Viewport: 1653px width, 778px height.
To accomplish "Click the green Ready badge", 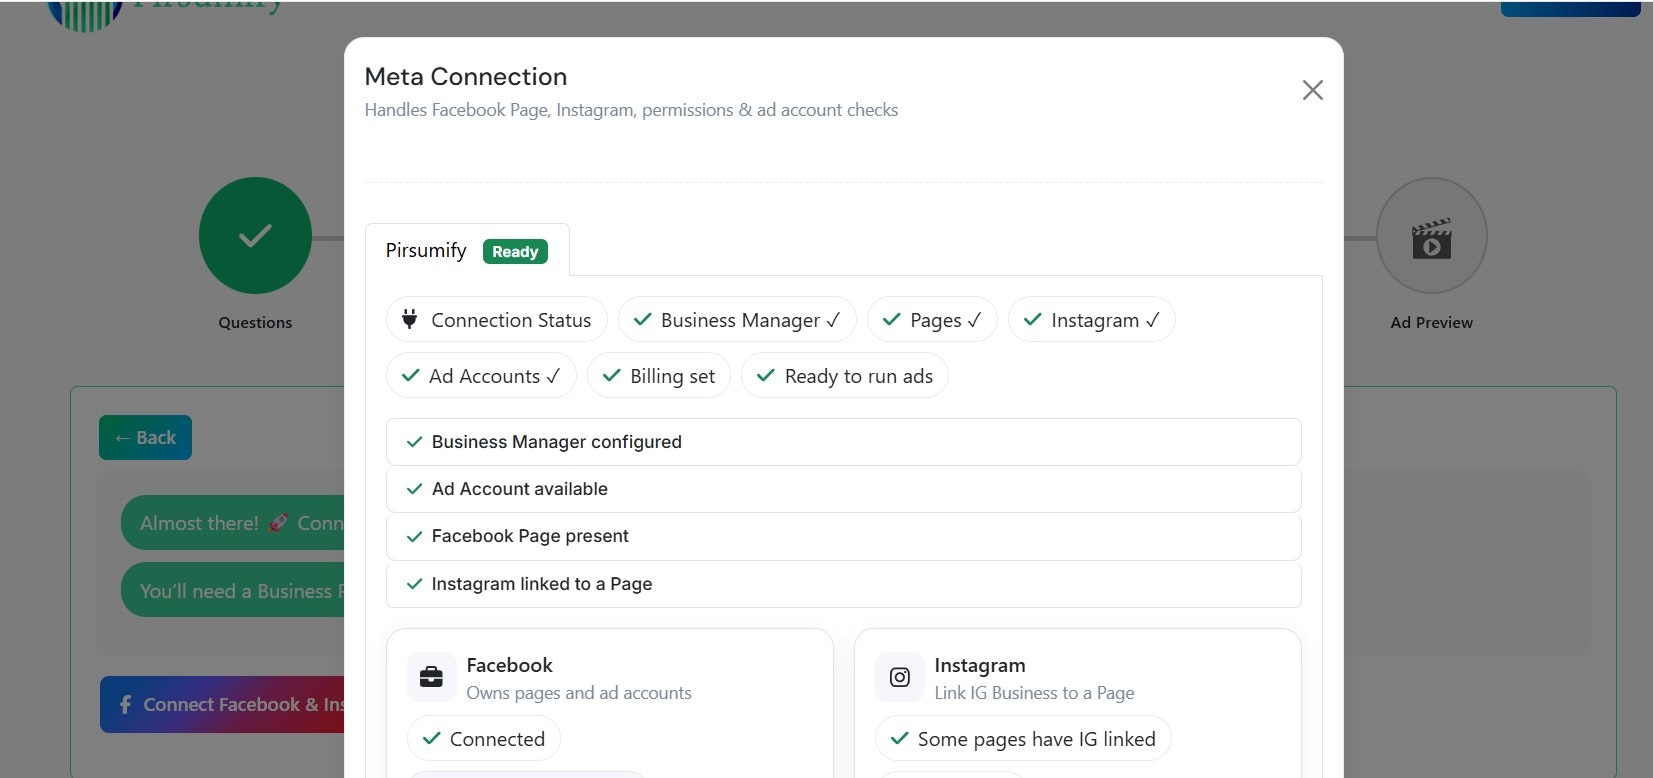I will click(x=515, y=251).
